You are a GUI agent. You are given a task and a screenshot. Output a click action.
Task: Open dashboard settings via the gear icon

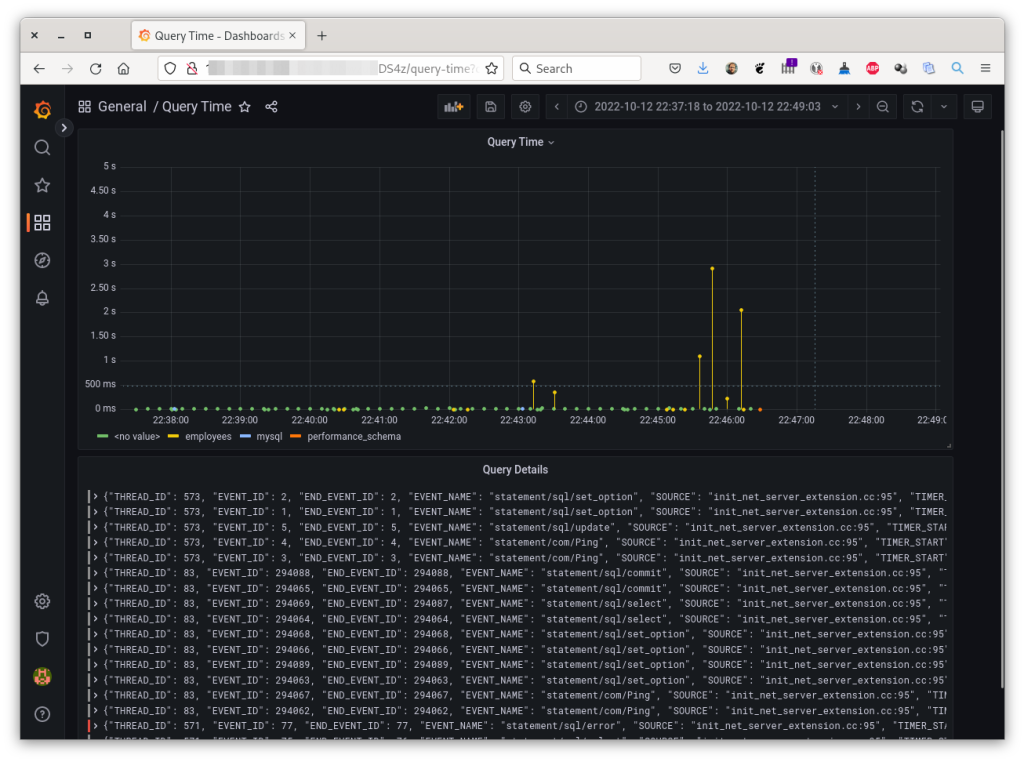click(x=525, y=106)
